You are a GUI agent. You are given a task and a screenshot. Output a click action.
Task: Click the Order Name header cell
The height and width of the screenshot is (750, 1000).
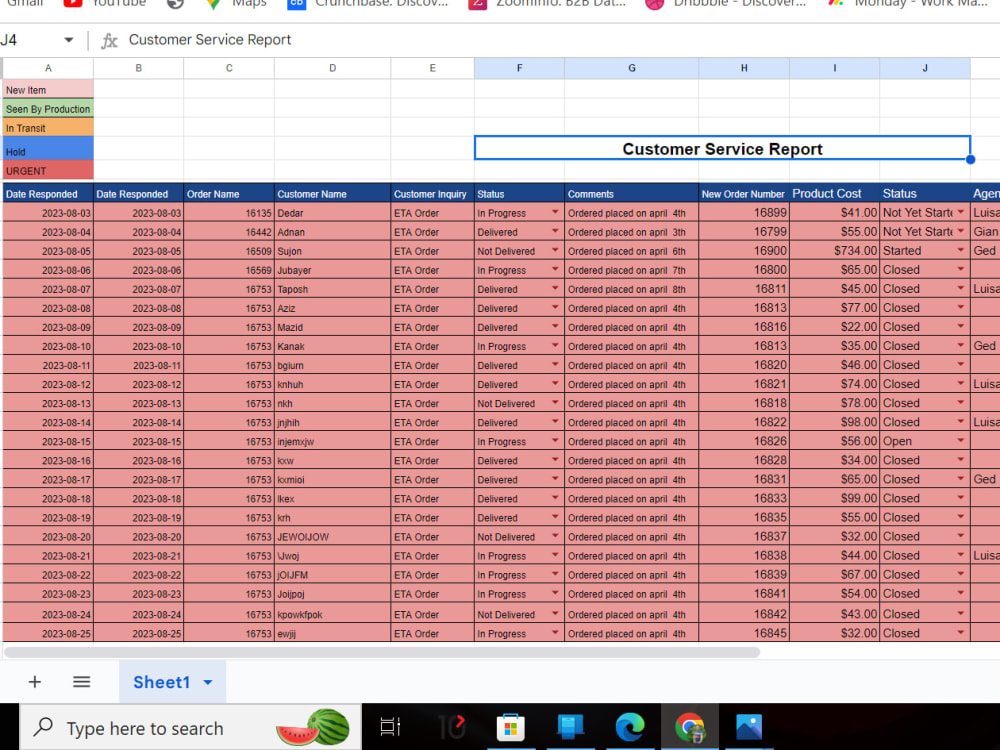(x=229, y=194)
